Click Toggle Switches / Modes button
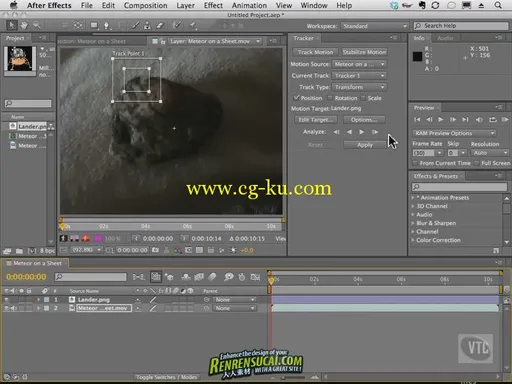The height and width of the screenshot is (384, 512). coord(166,377)
